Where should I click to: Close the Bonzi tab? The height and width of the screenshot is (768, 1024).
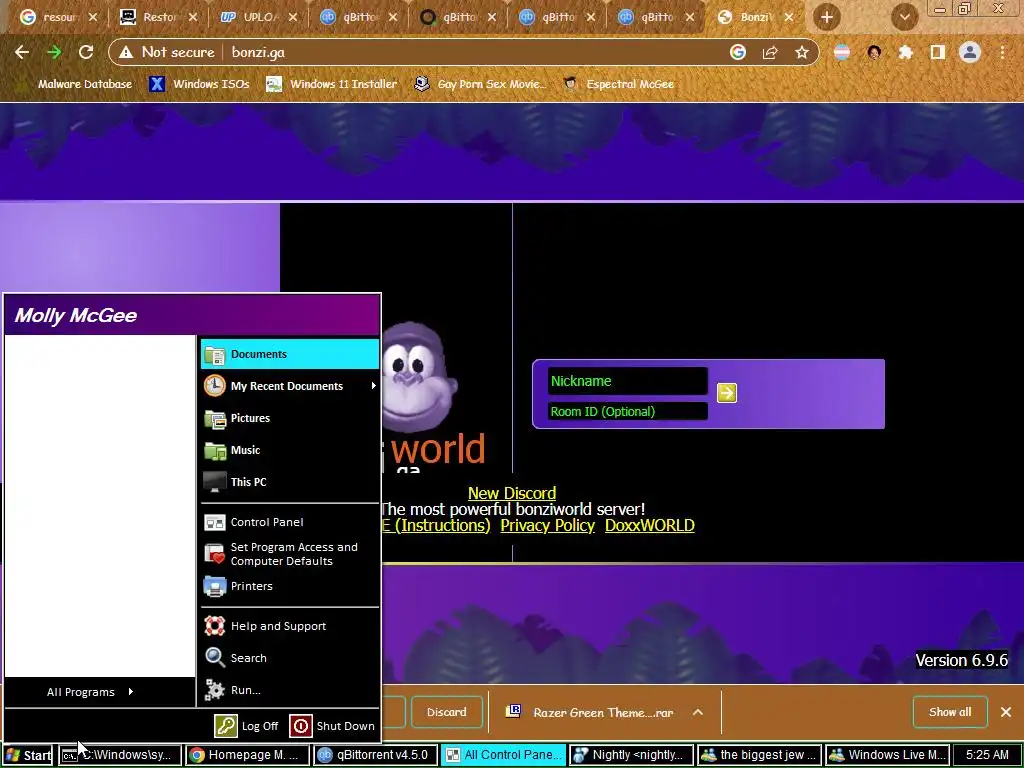click(x=789, y=17)
